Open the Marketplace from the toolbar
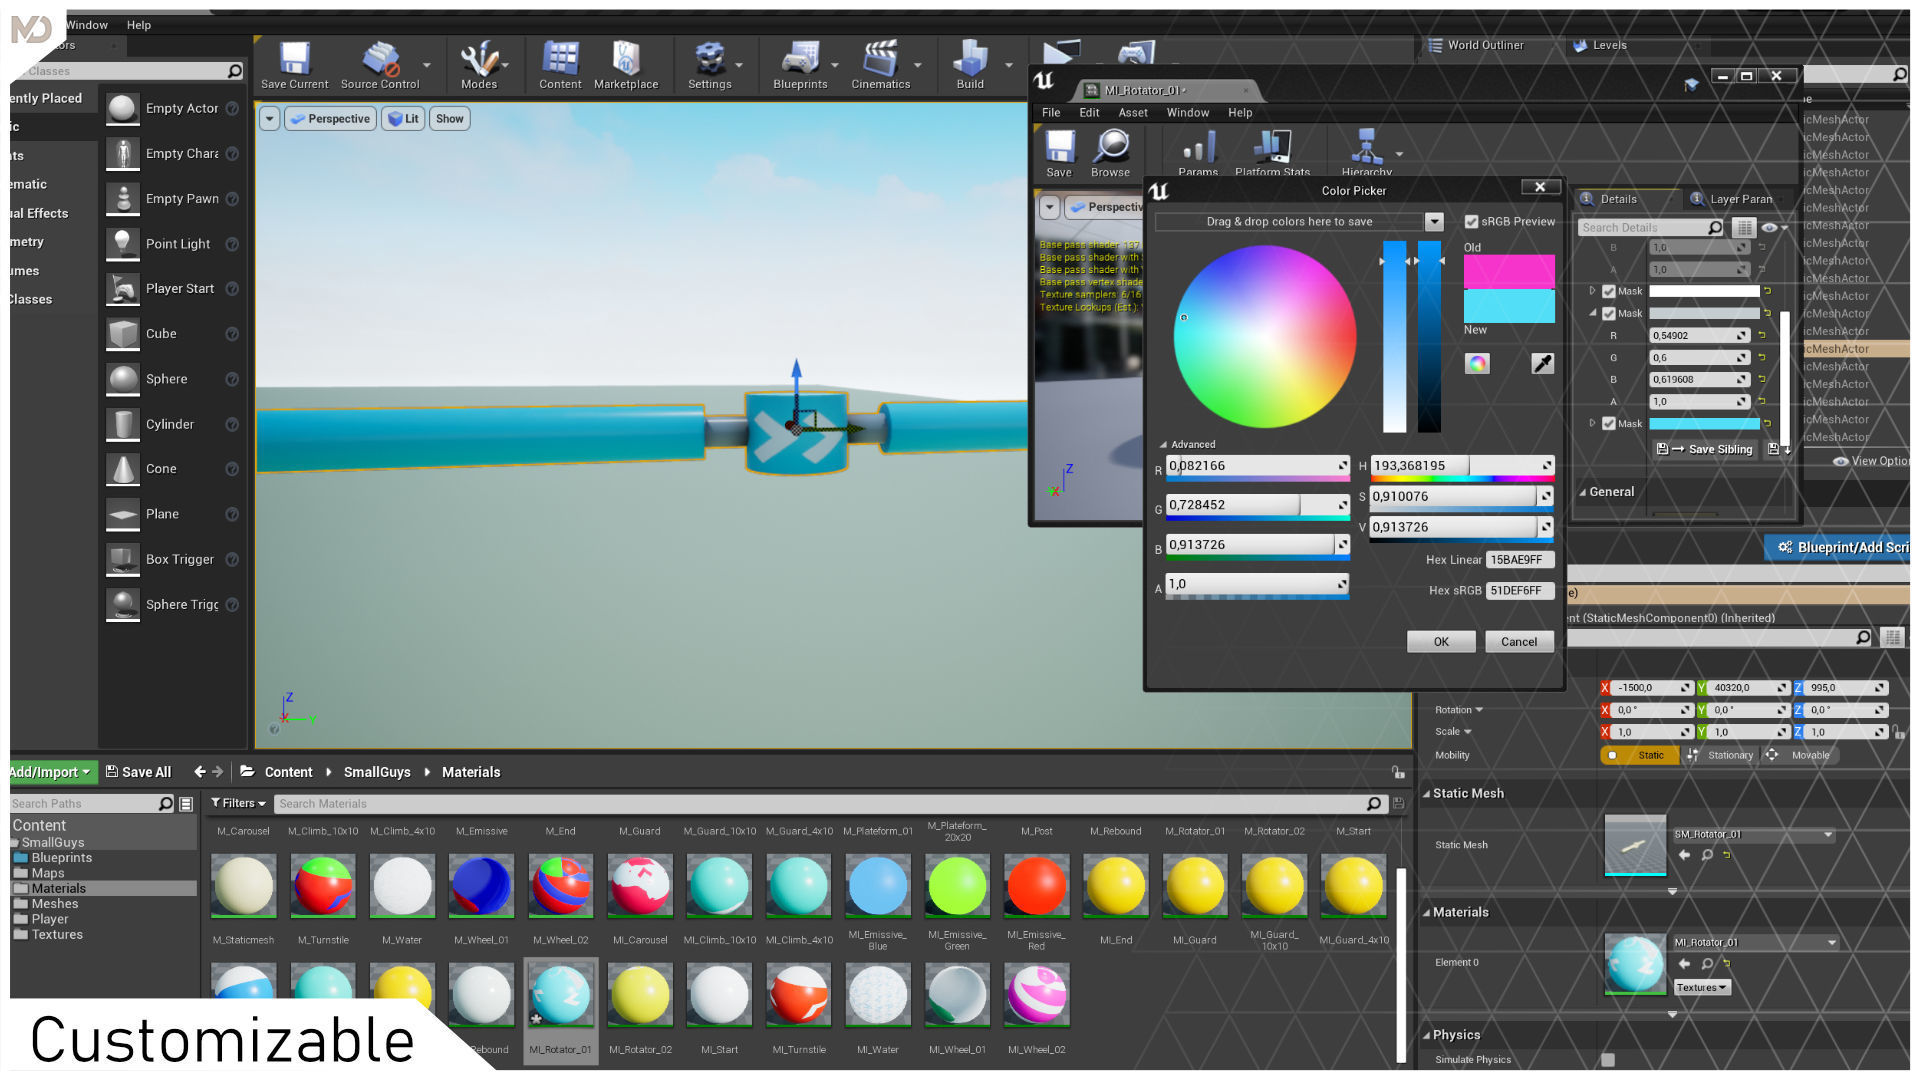Viewport: 1920px width, 1080px height. (626, 62)
